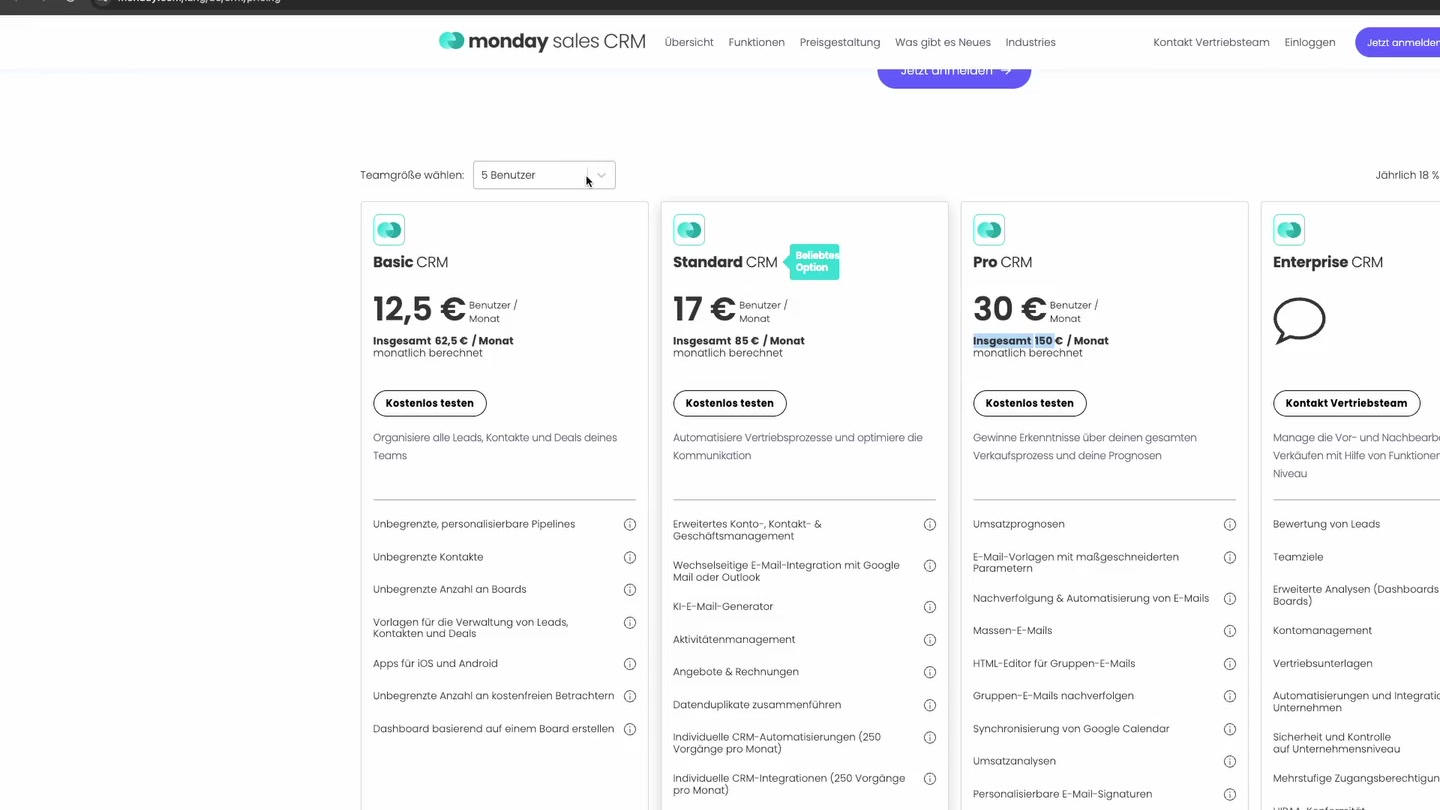
Task: Click the Pro CRM plan icon
Action: tap(989, 229)
